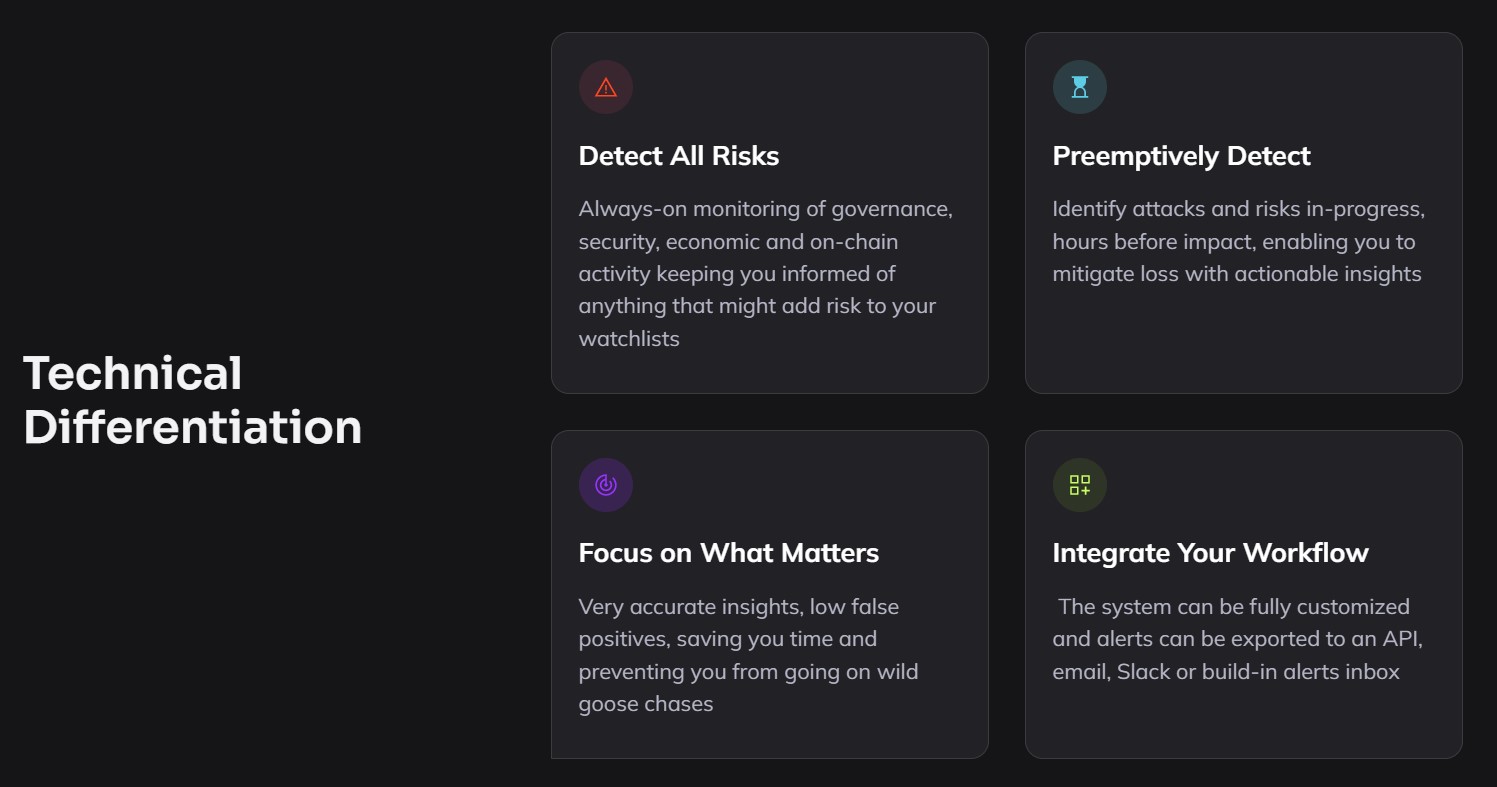This screenshot has width=1497, height=787.
Task: Select the Detect All Risks heading
Action: pyautogui.click(x=678, y=156)
